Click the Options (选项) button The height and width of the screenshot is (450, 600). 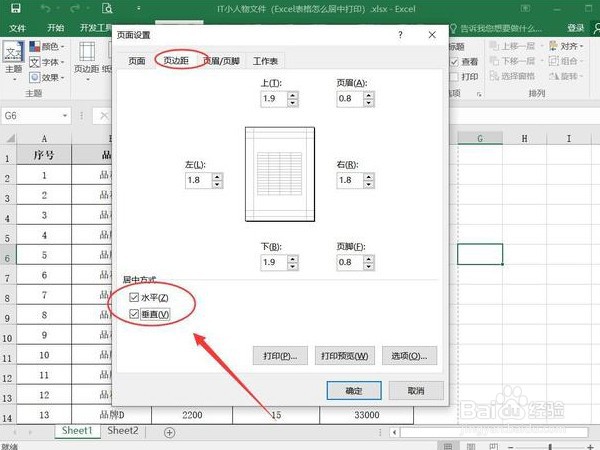[409, 356]
